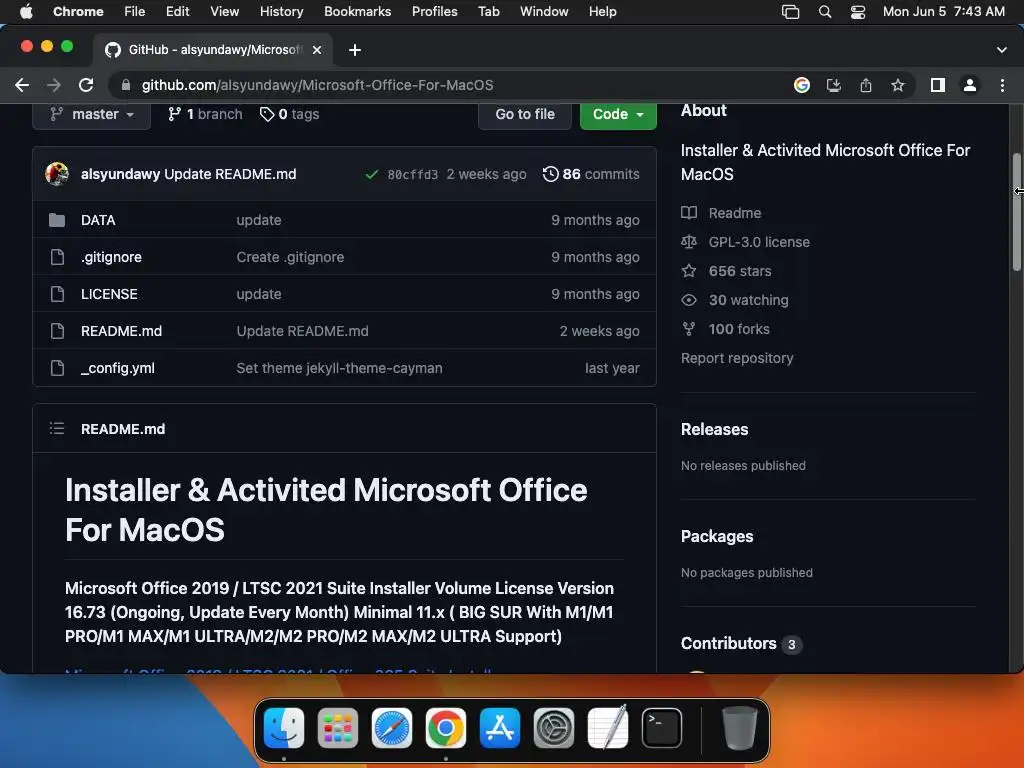The width and height of the screenshot is (1024, 768).
Task: Open Spotlight search in menu bar
Action: (825, 12)
